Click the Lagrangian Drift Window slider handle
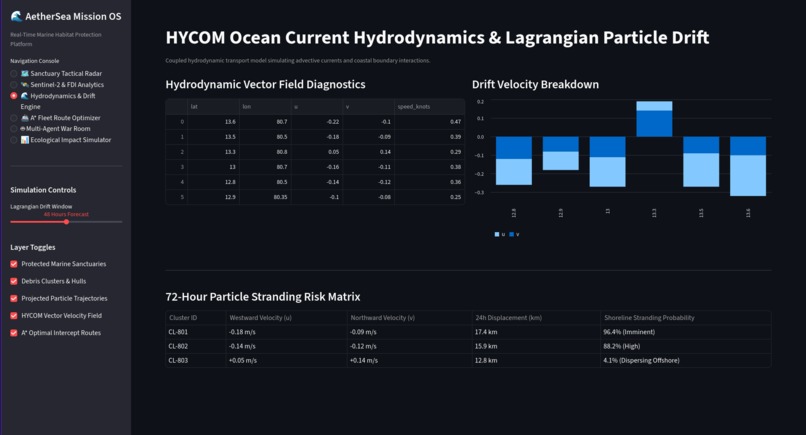The height and width of the screenshot is (435, 806). point(66,222)
